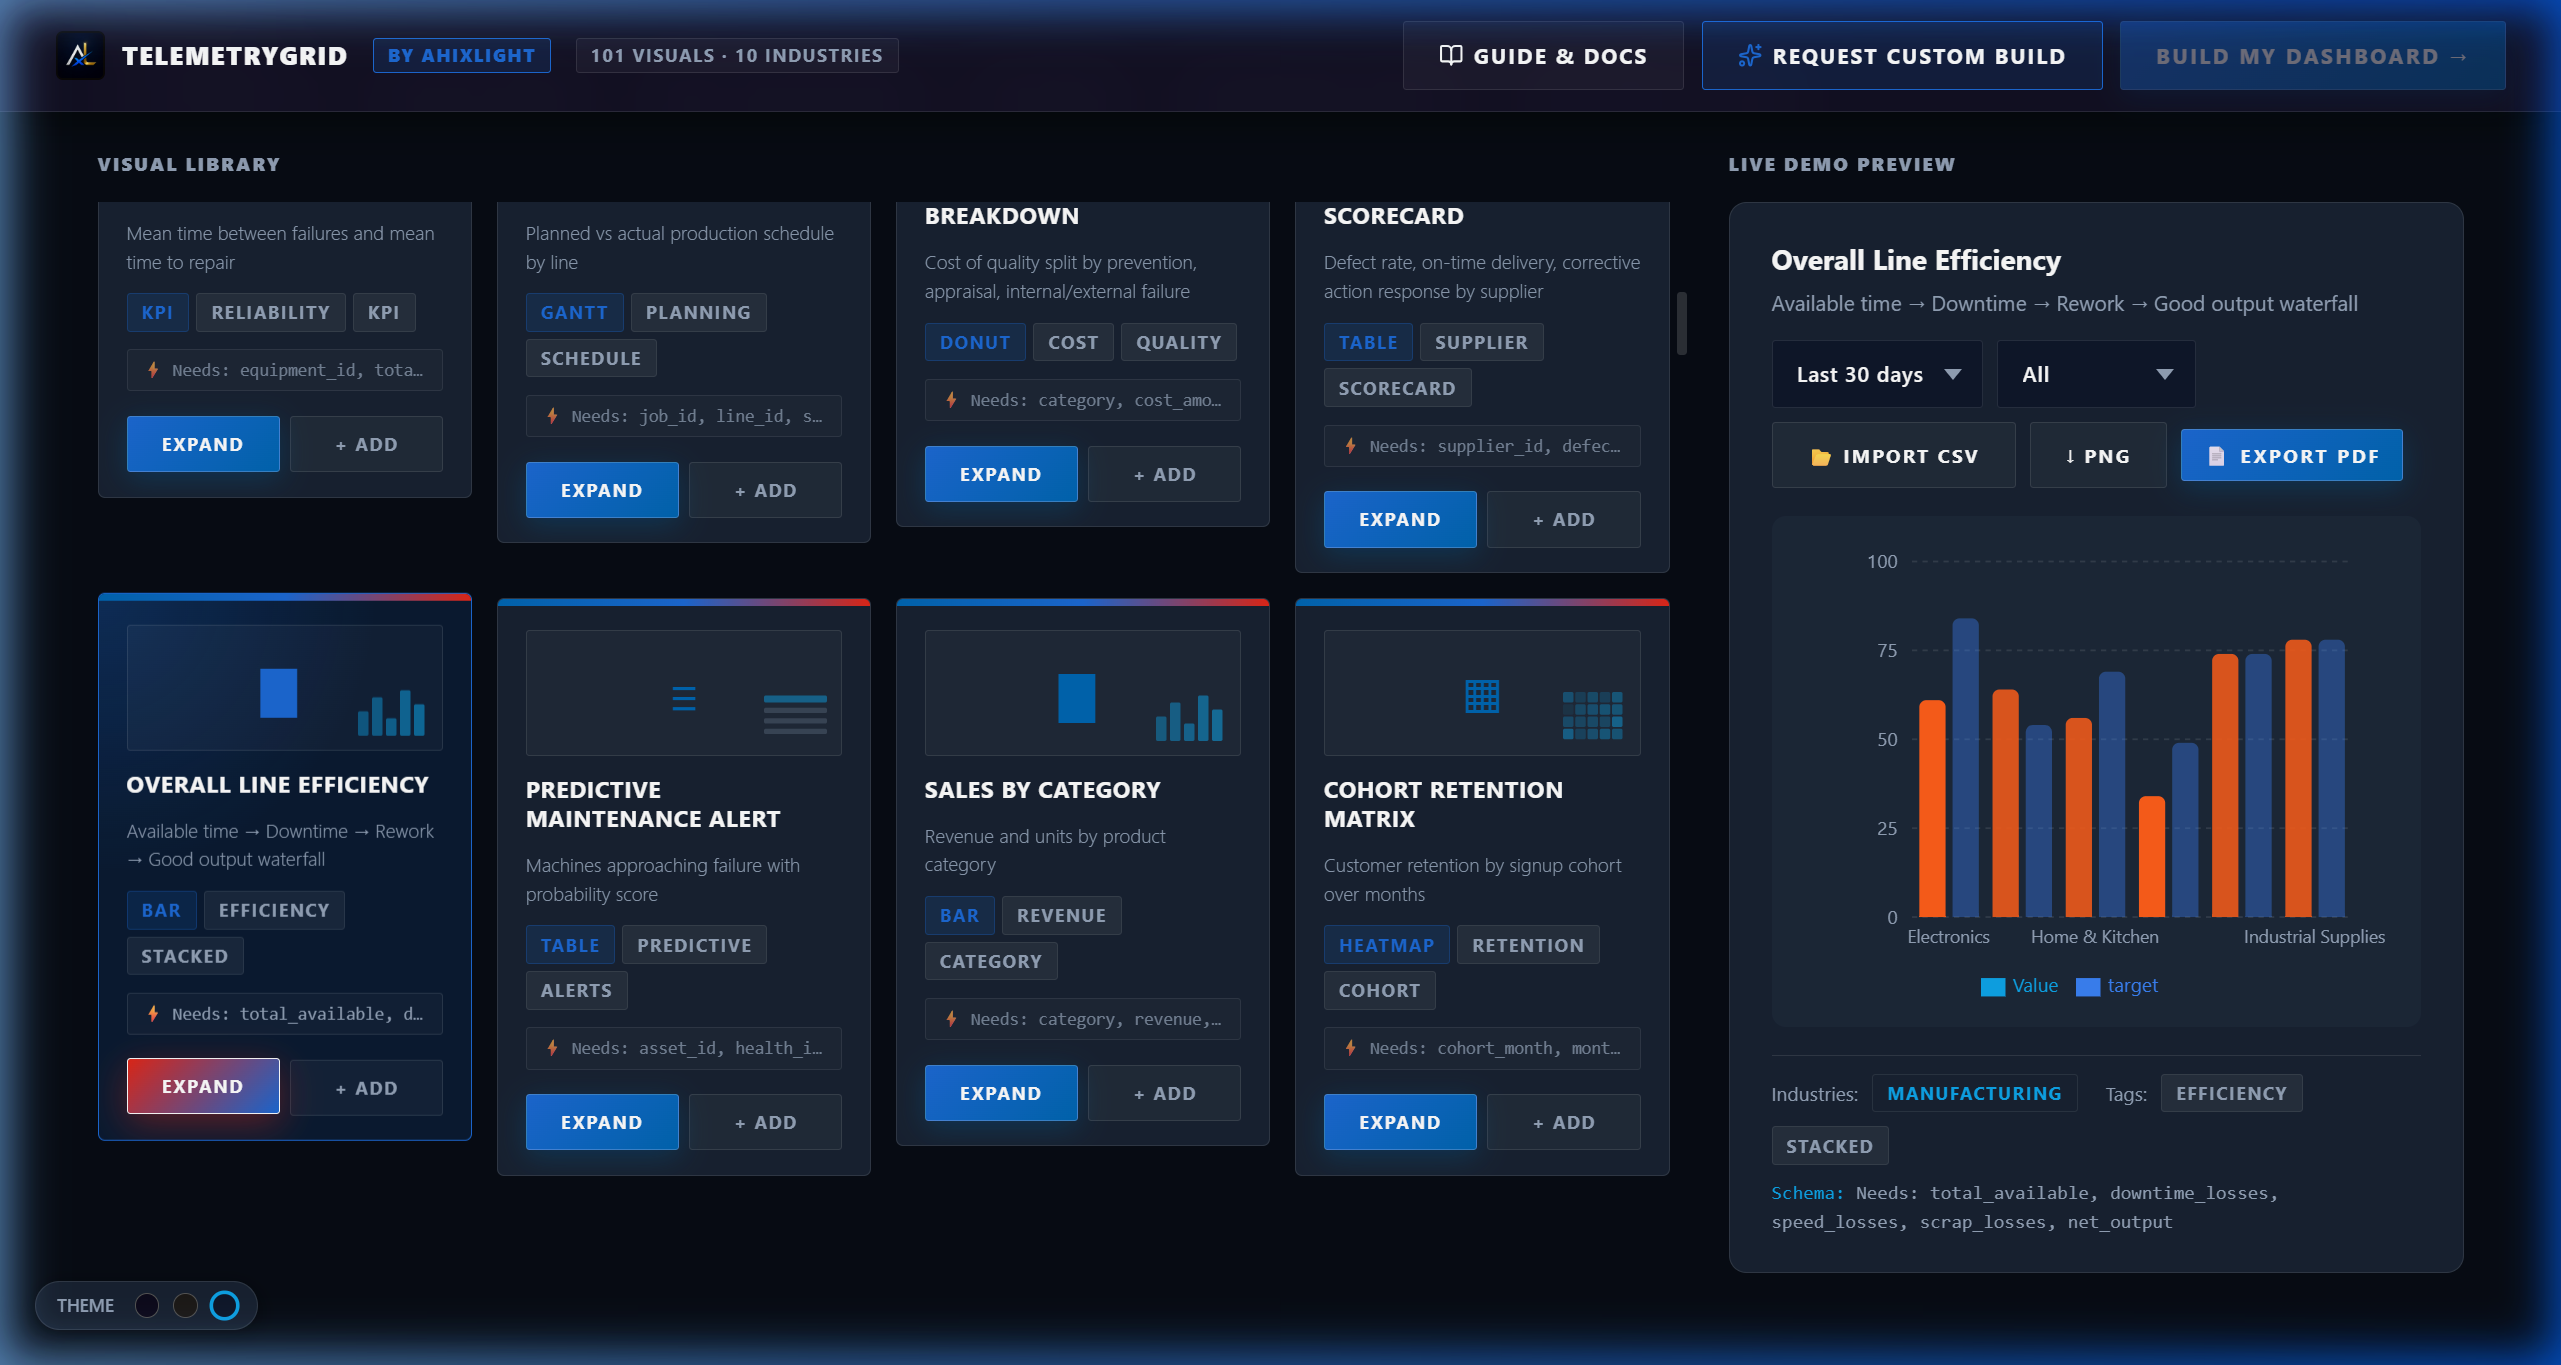Click the SUPPLIER tag on Scorecard card

(x=1481, y=342)
